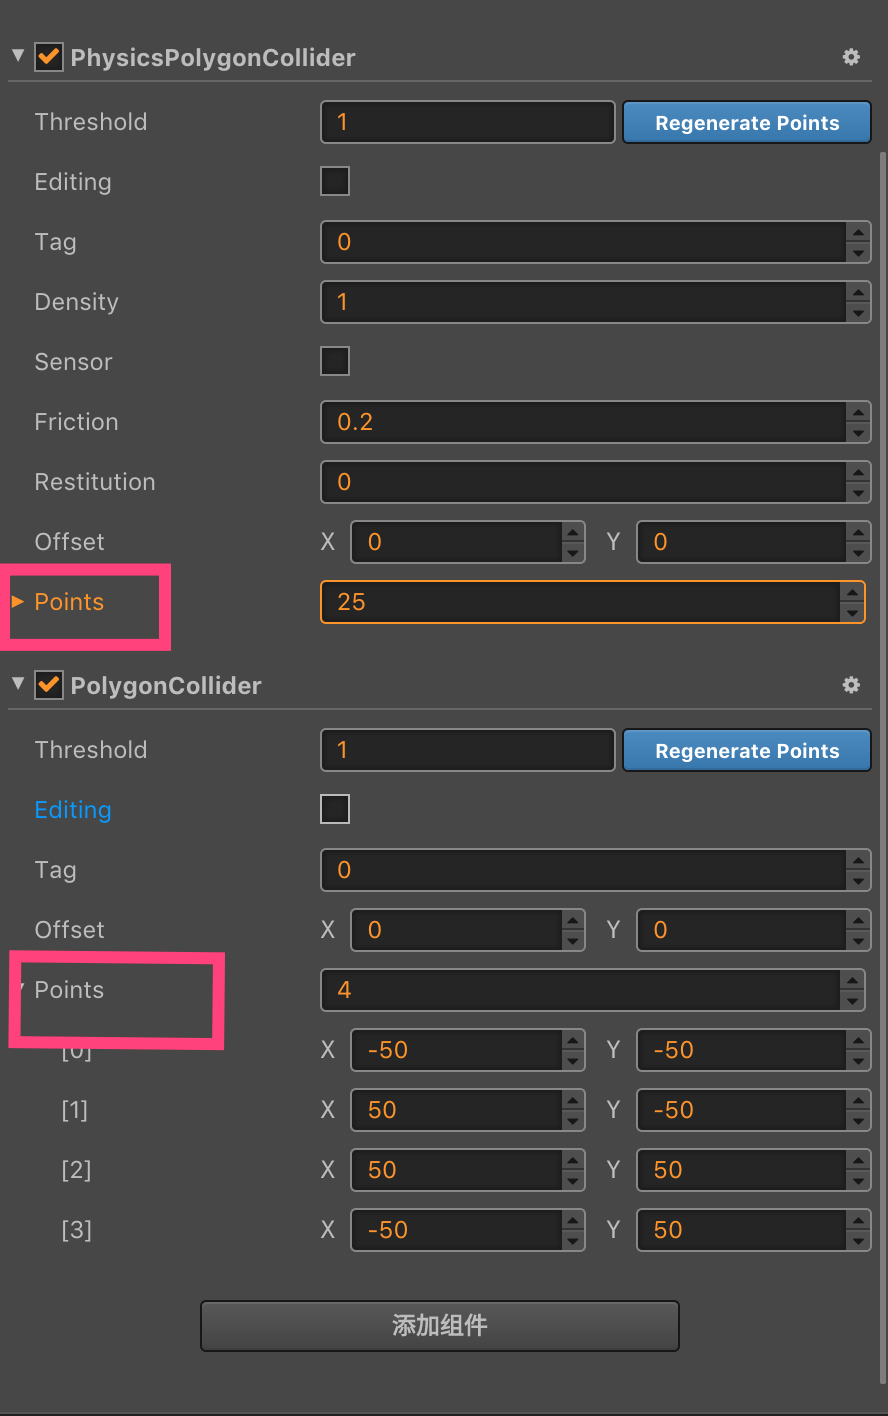
Task: Click point [2] X value field
Action: pyautogui.click(x=456, y=1170)
